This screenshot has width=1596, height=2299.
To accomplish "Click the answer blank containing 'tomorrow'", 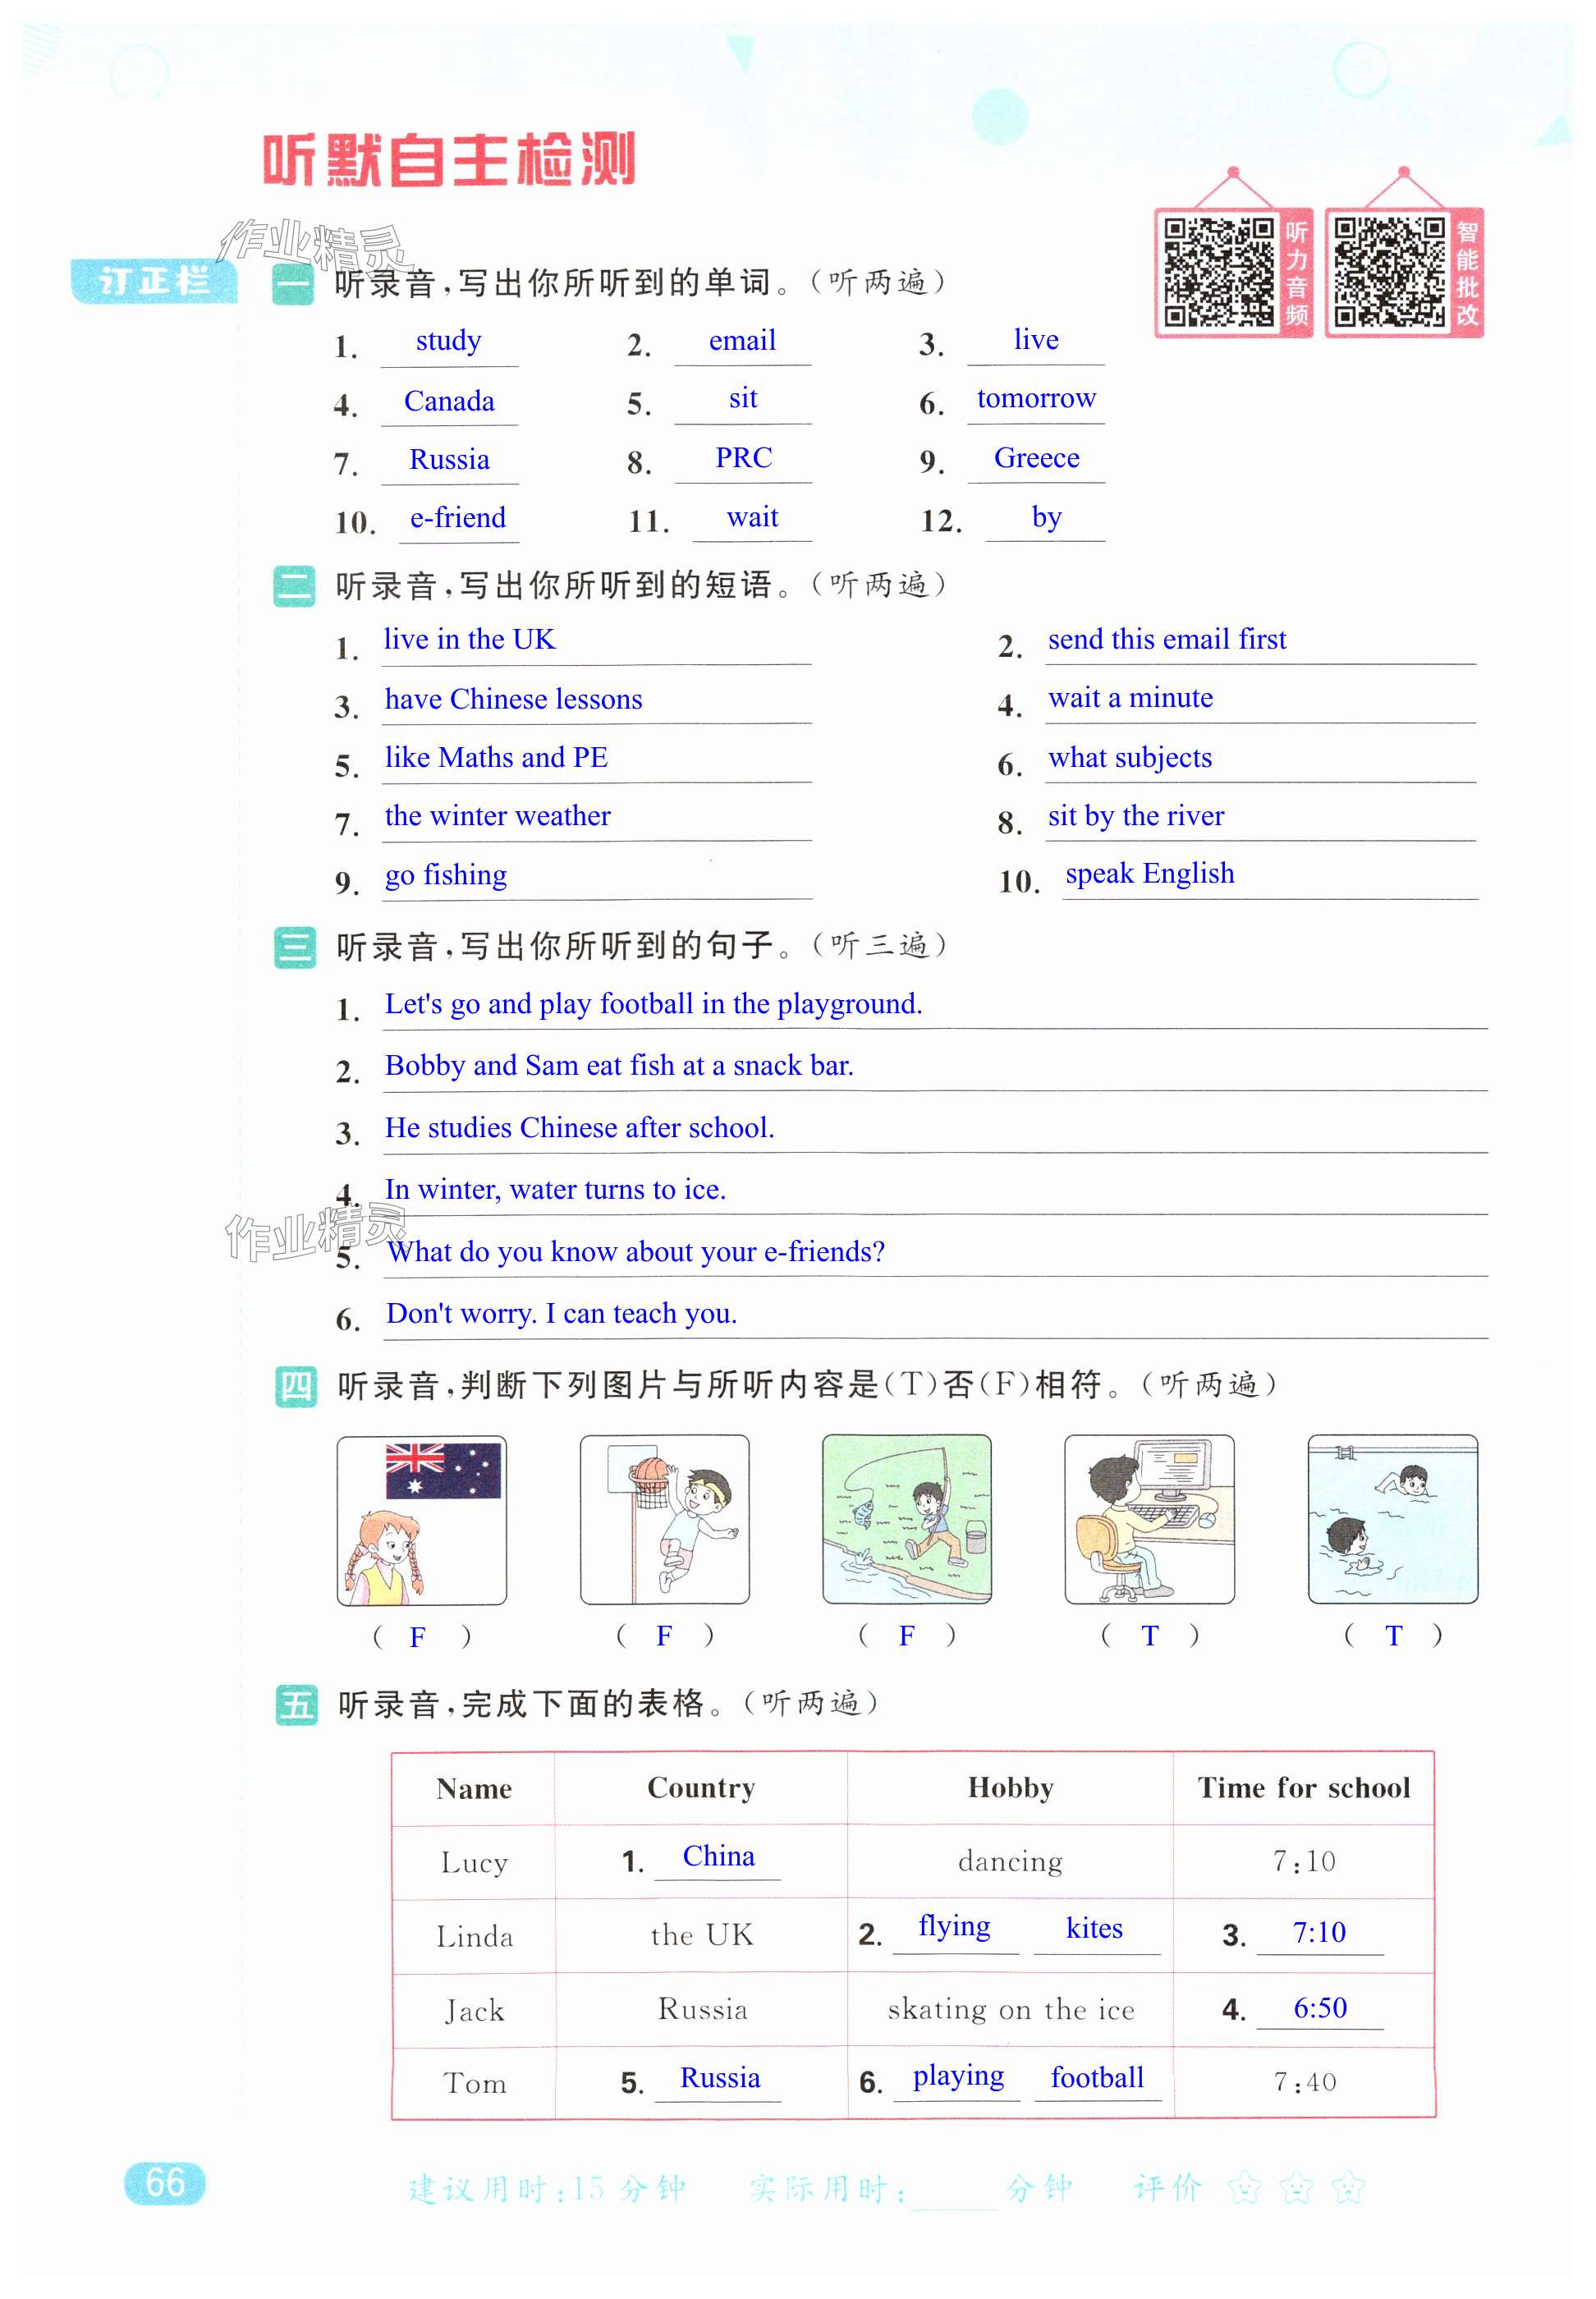I will [1036, 400].
